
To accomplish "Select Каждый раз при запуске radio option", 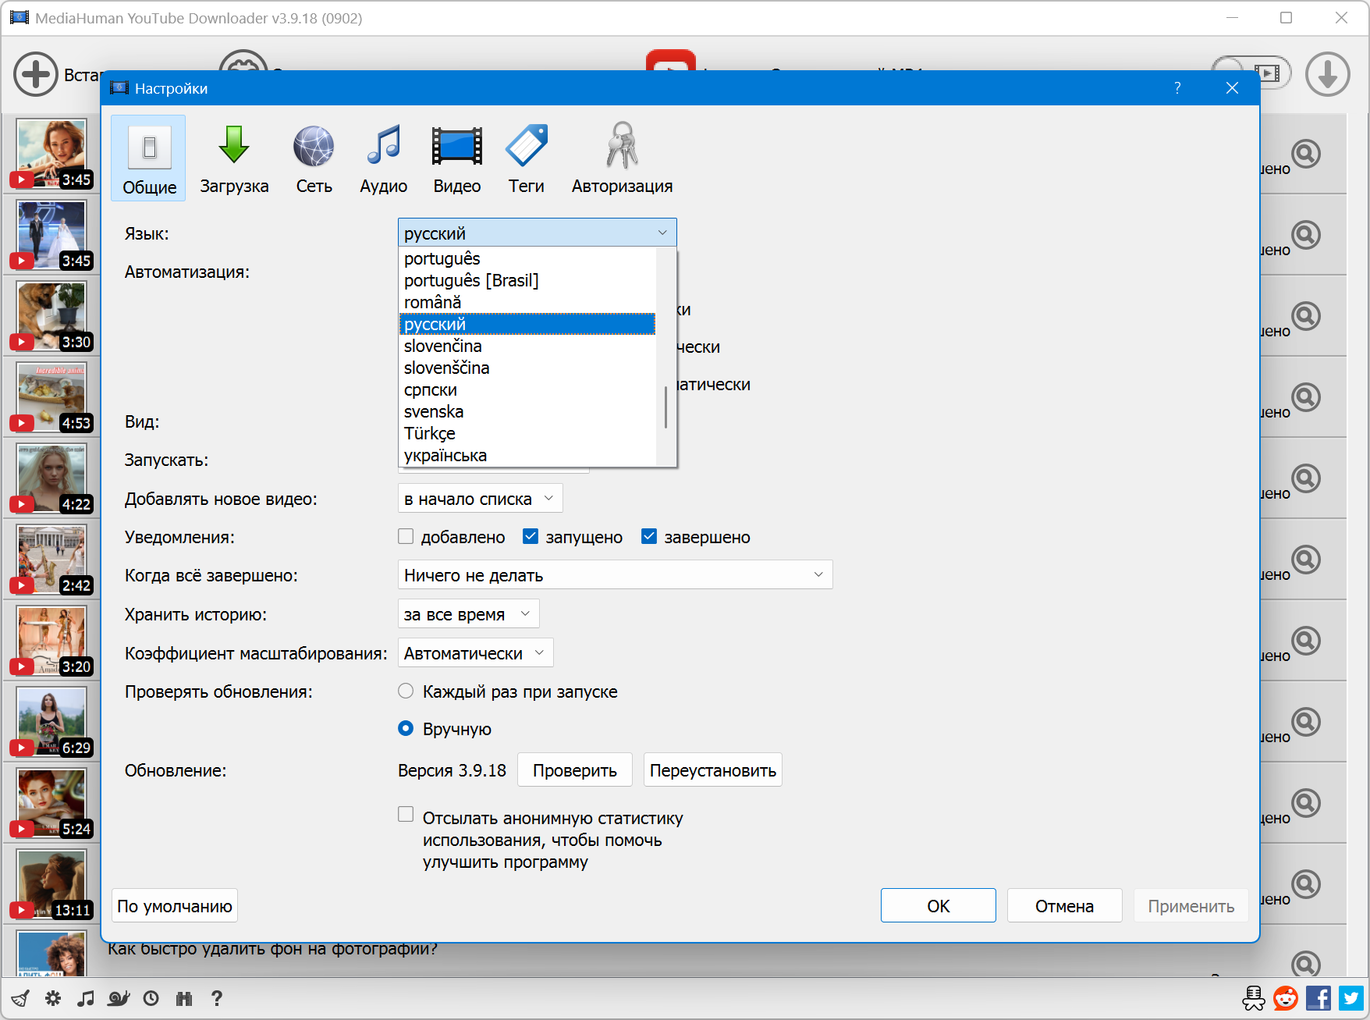I will point(406,691).
